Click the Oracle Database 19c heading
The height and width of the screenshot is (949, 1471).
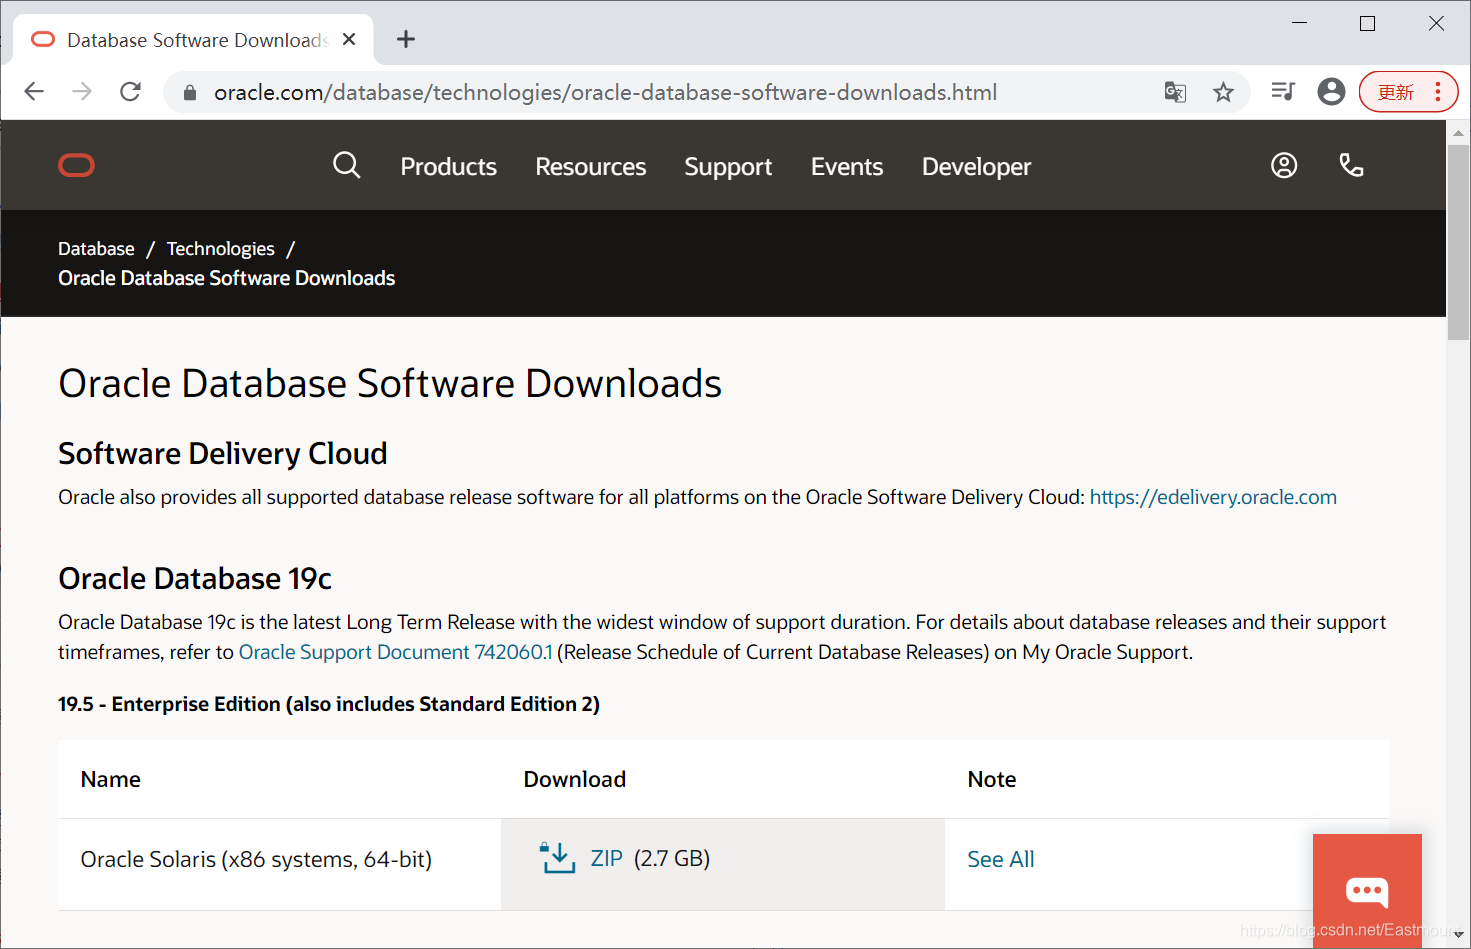point(195,579)
